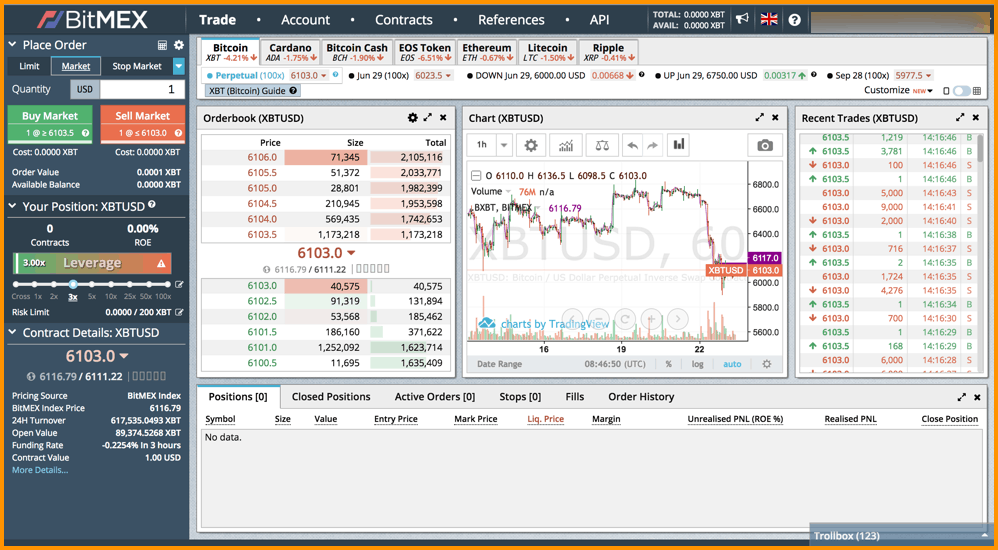
Task: Switch to Order History tab
Action: tap(641, 397)
